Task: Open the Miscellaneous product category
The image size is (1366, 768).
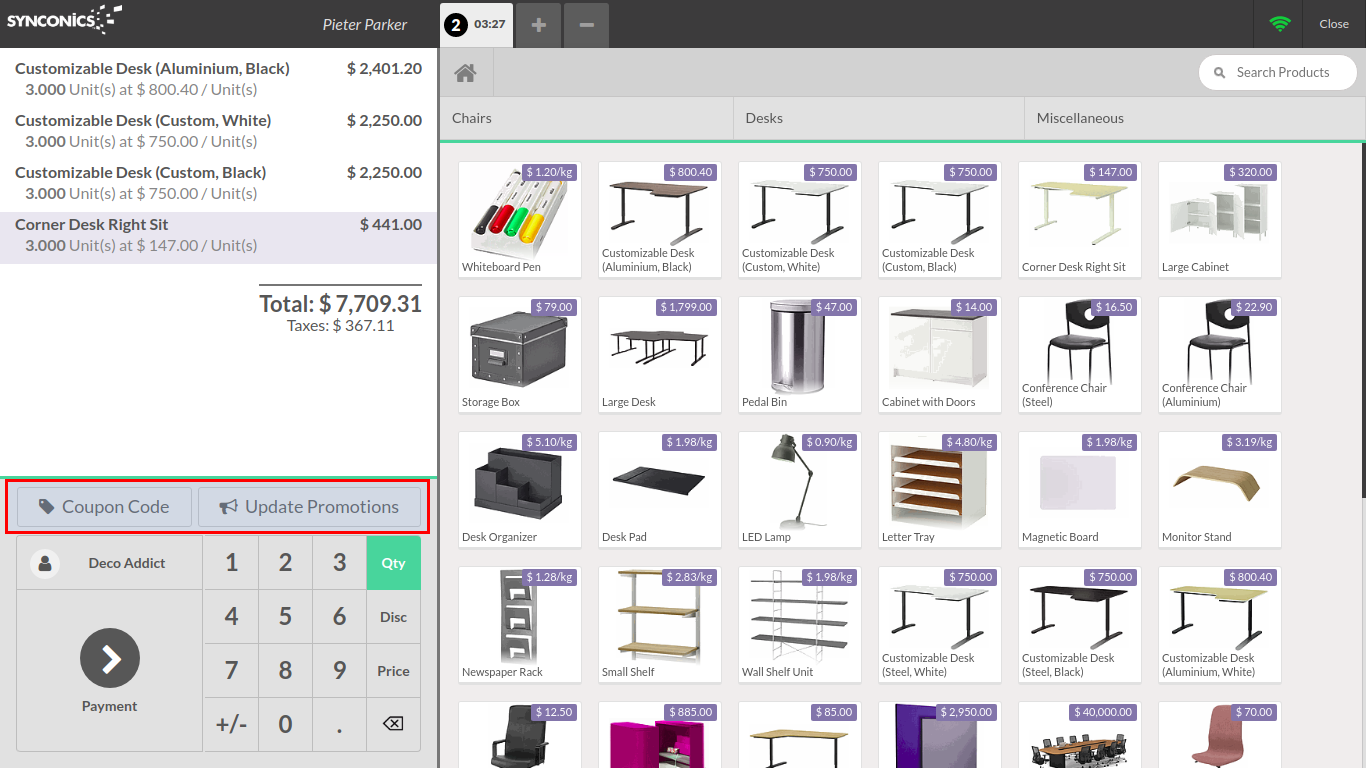Action: (x=1194, y=118)
